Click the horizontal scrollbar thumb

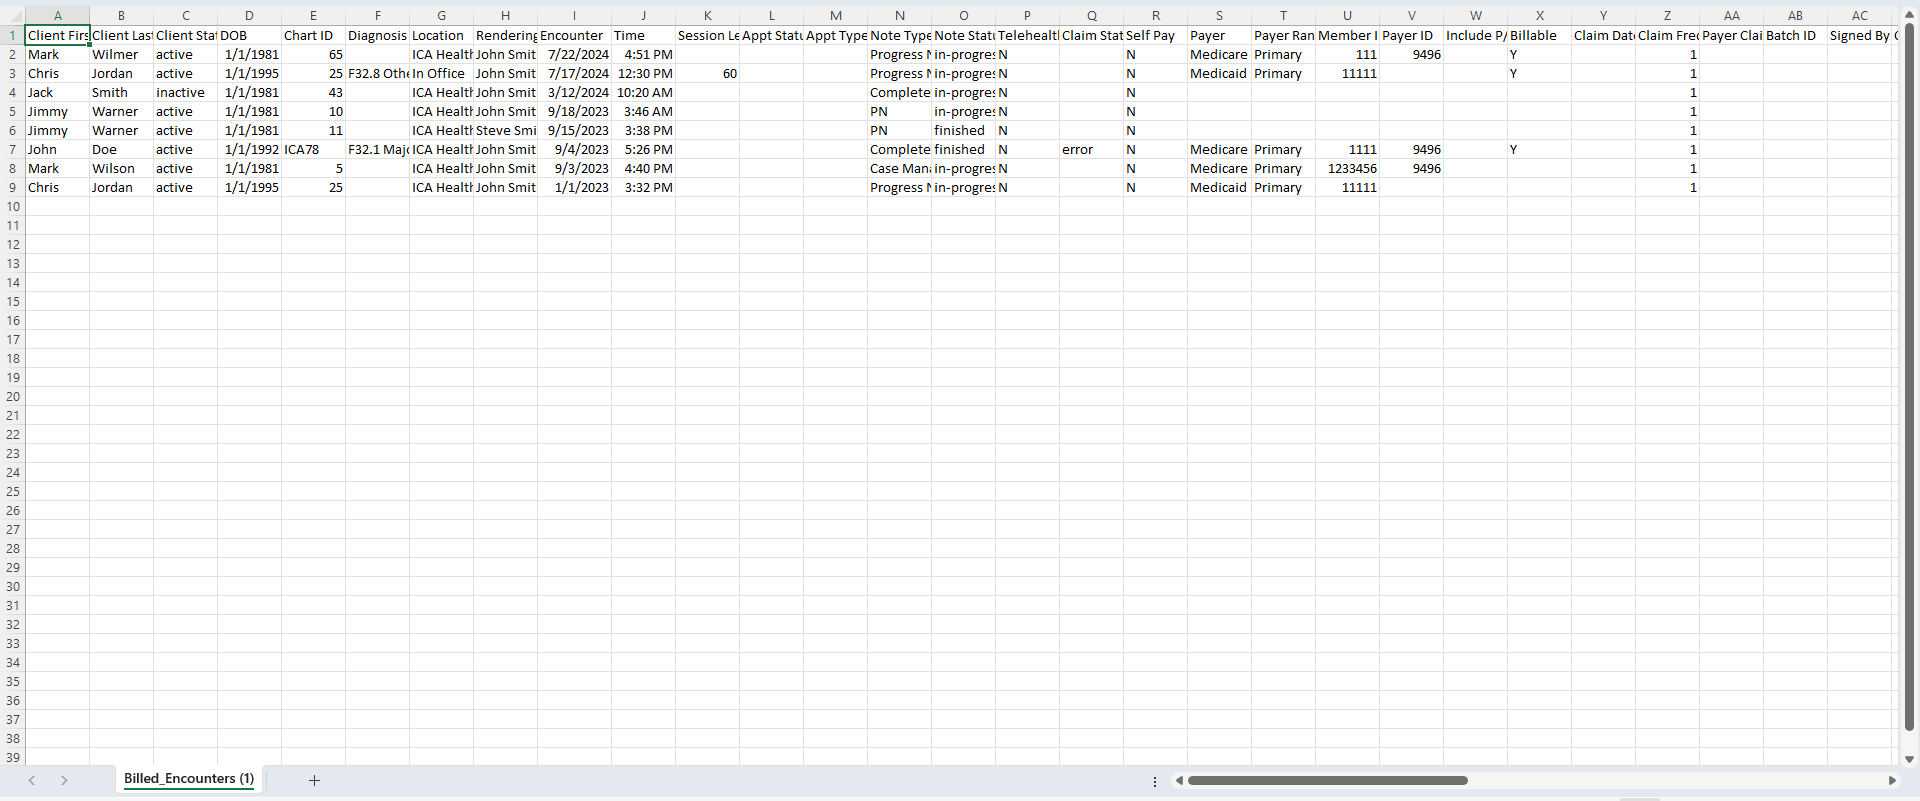(x=1327, y=780)
